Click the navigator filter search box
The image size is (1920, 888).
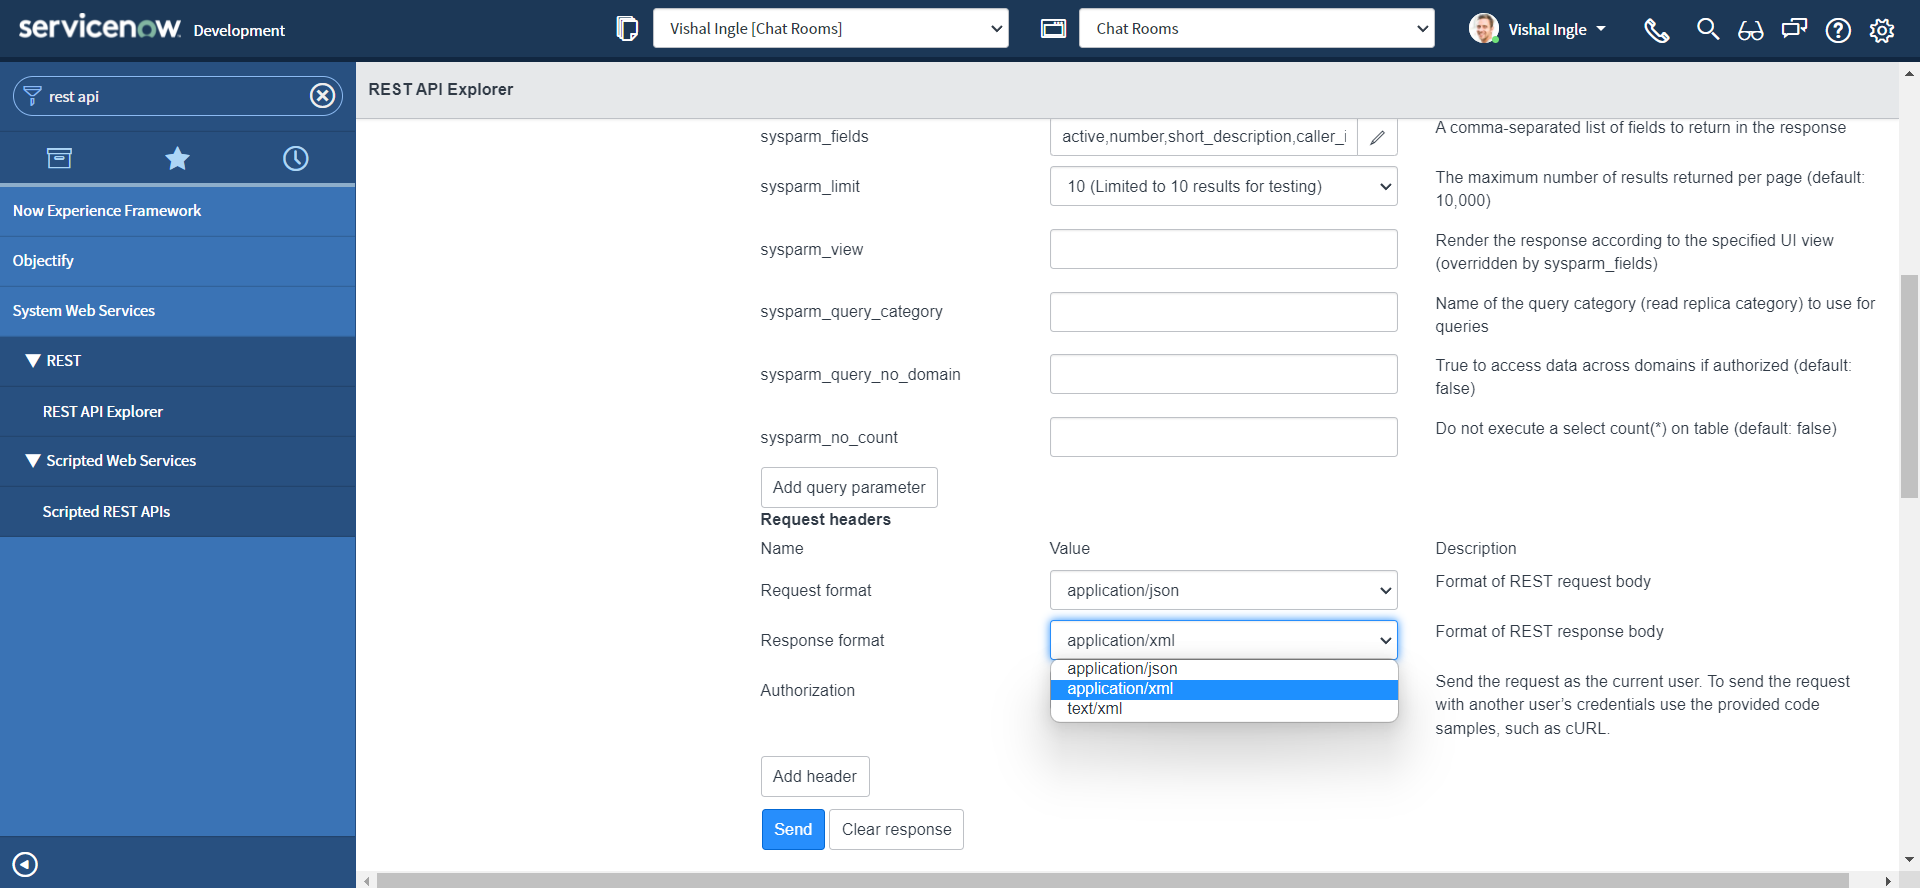178,96
